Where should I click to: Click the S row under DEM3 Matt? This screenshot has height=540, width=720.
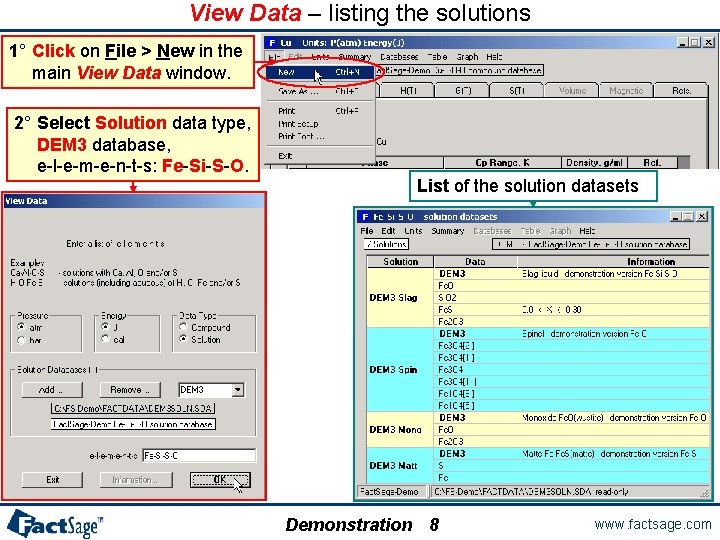(x=572, y=466)
